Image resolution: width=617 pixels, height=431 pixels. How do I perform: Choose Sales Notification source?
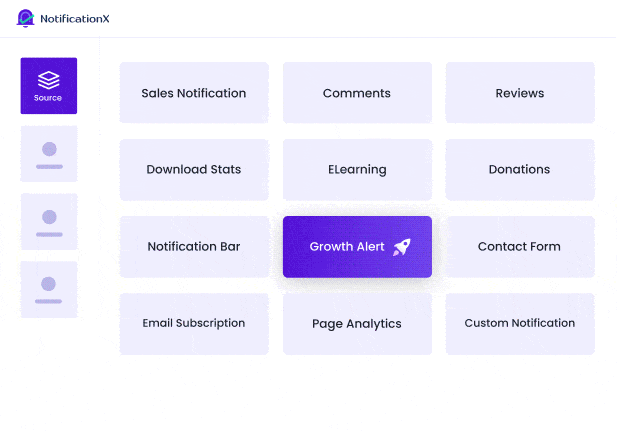point(194,93)
